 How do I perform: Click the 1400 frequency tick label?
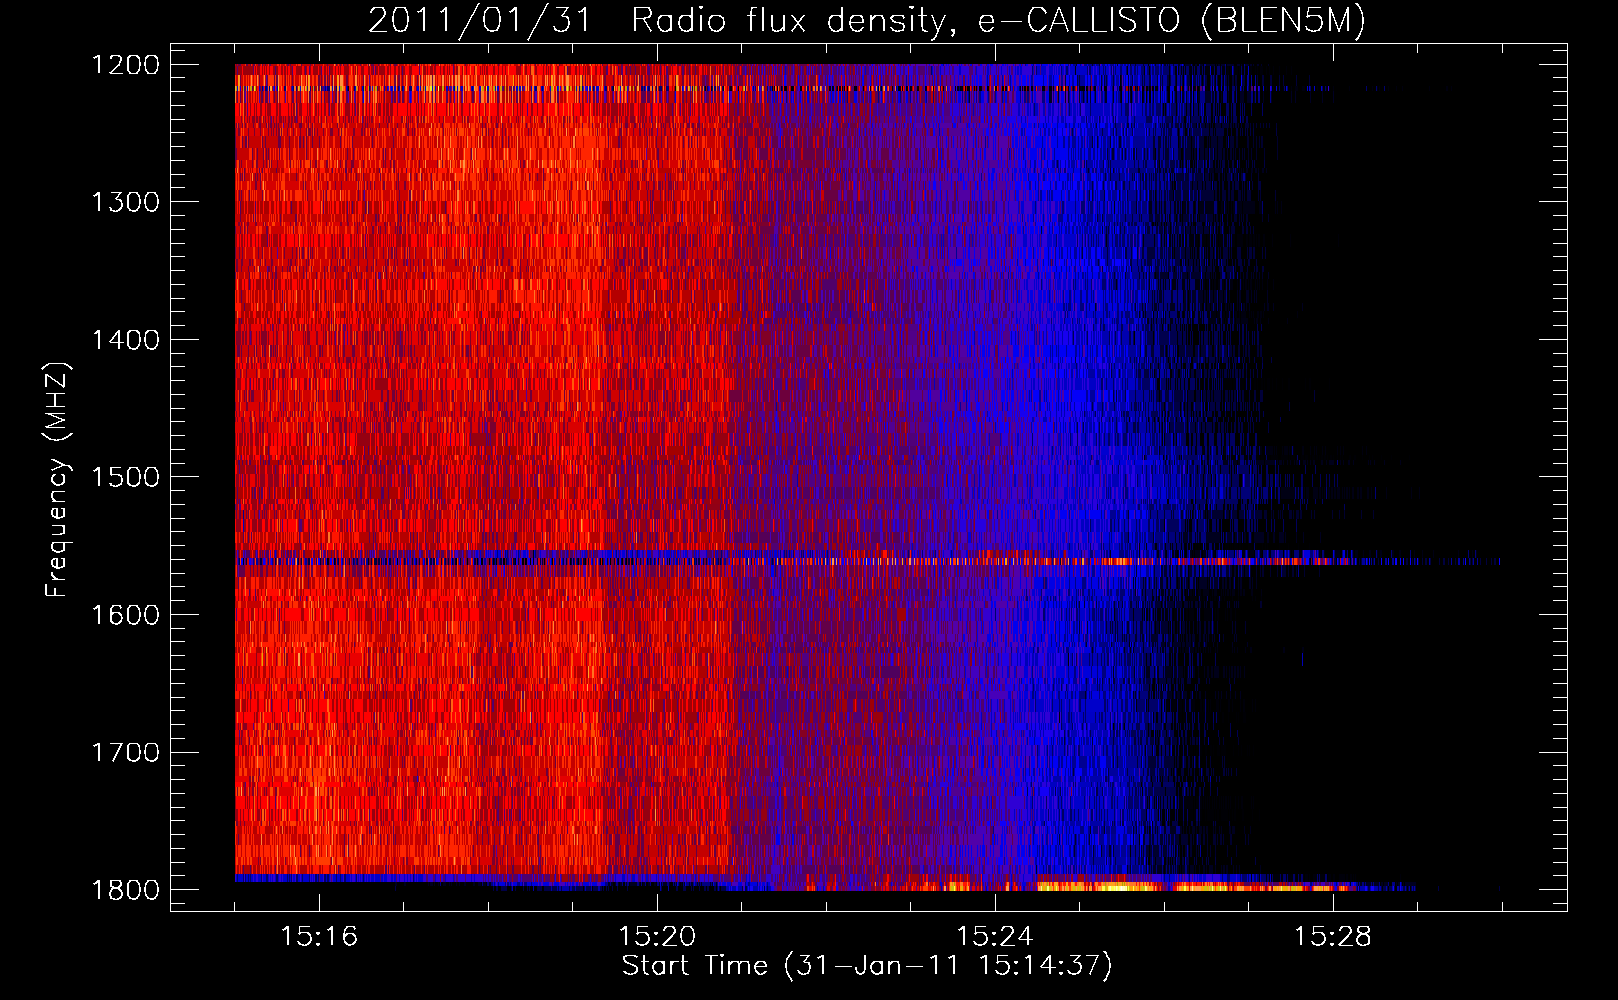coord(125,340)
